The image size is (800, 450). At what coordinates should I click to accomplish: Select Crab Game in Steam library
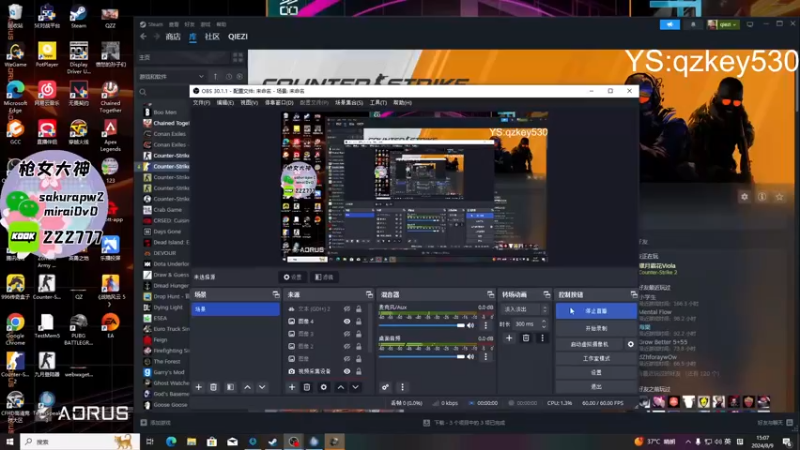click(x=167, y=210)
